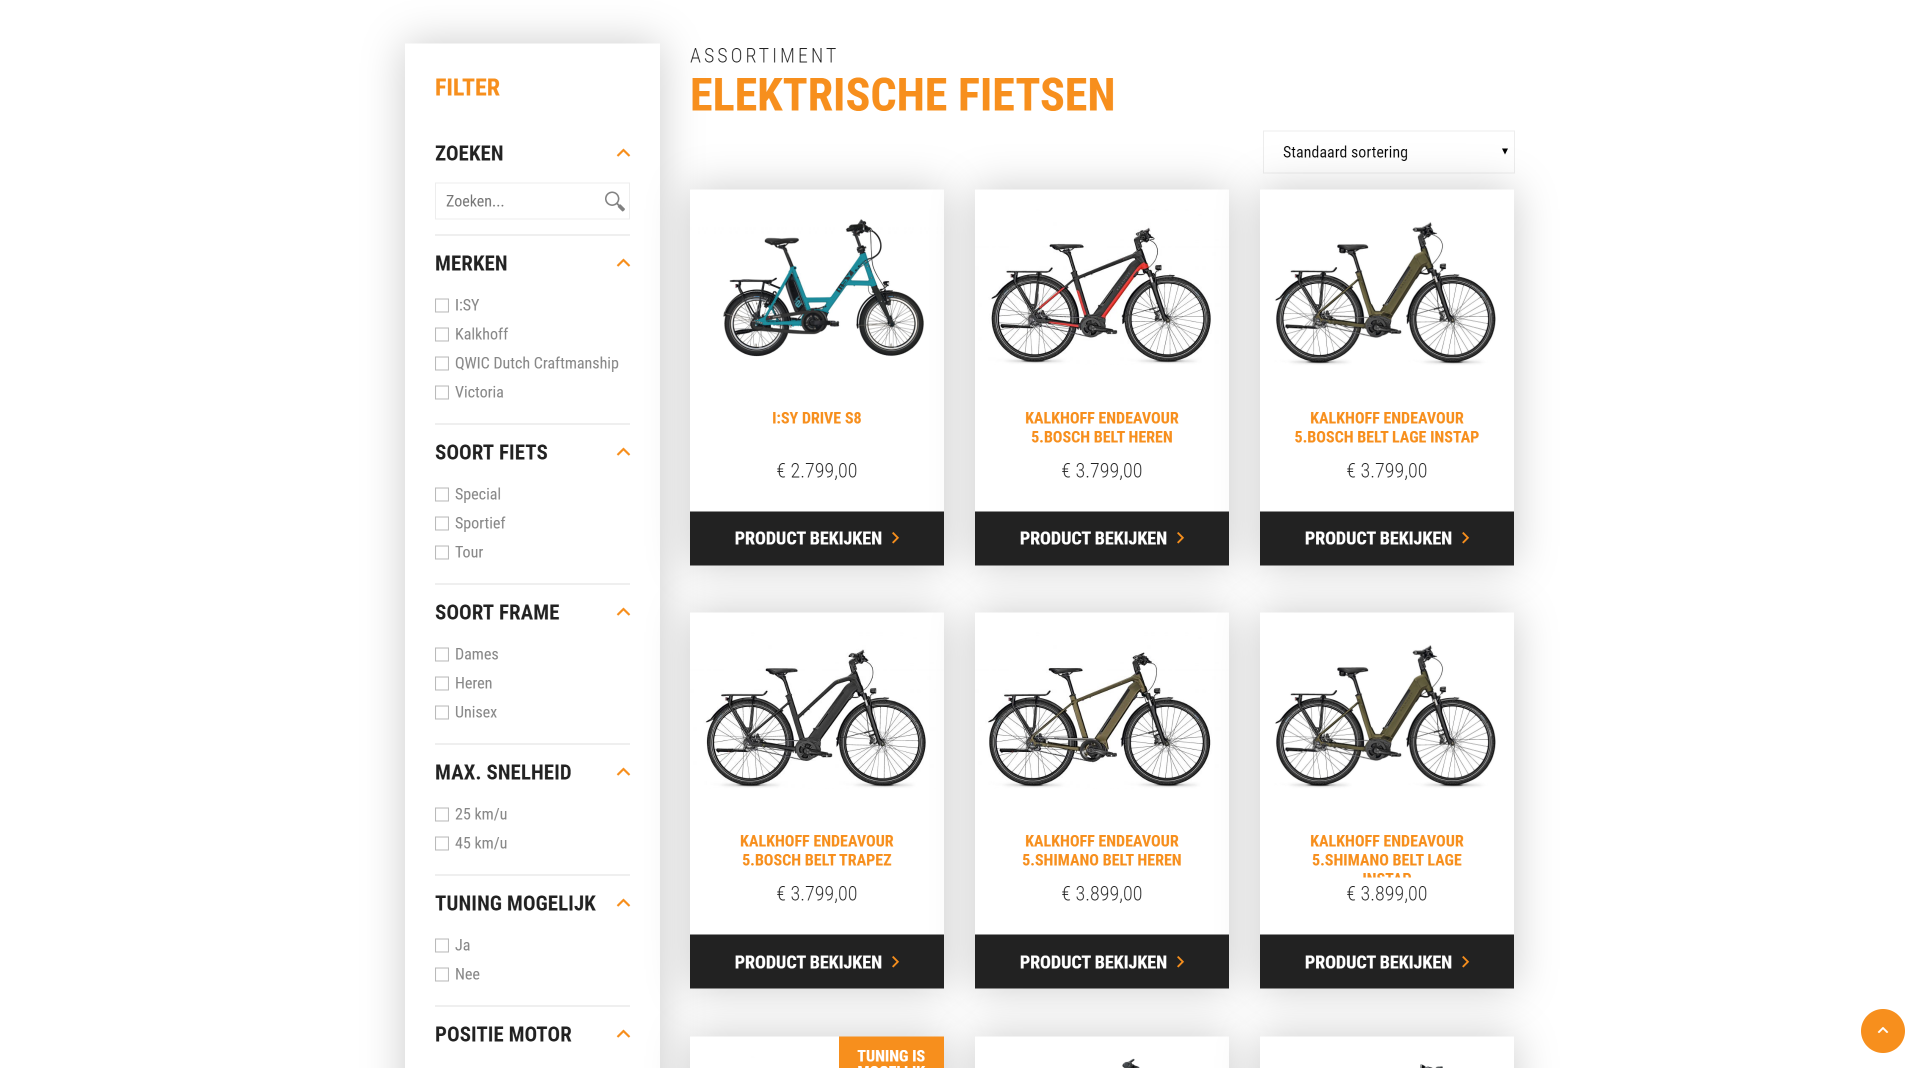The width and height of the screenshot is (1920, 1068).
Task: Enable the QWIC Dutch Craftmanship filter
Action: (442, 364)
